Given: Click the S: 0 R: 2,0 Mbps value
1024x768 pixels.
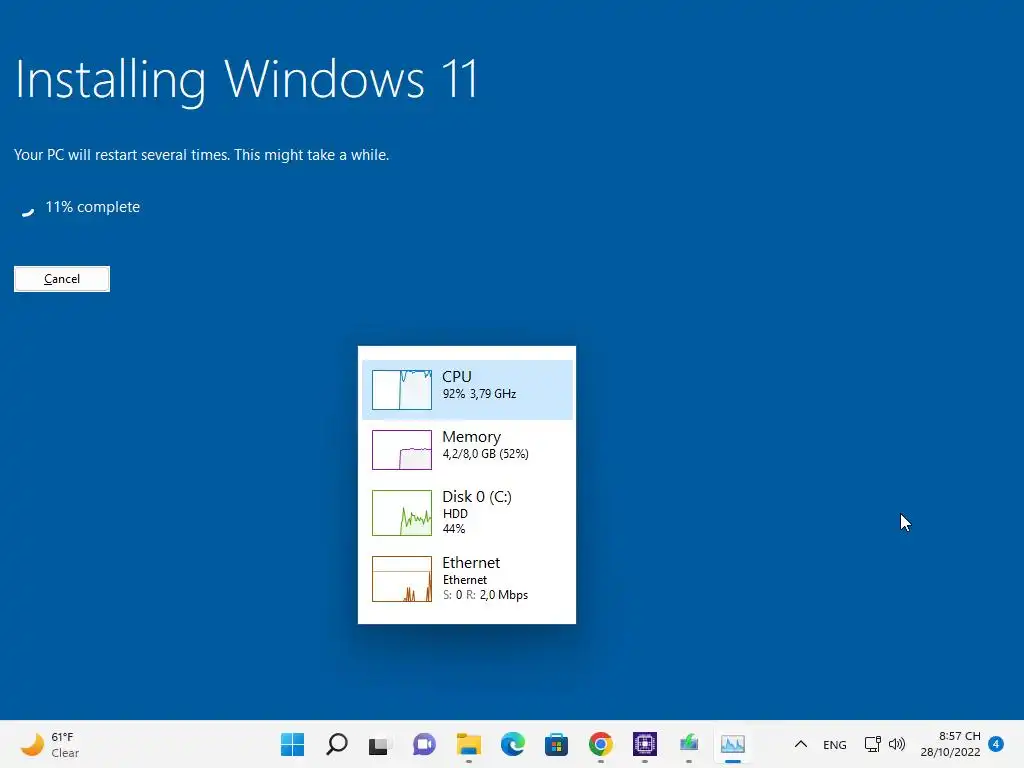Looking at the screenshot, I should coord(485,595).
